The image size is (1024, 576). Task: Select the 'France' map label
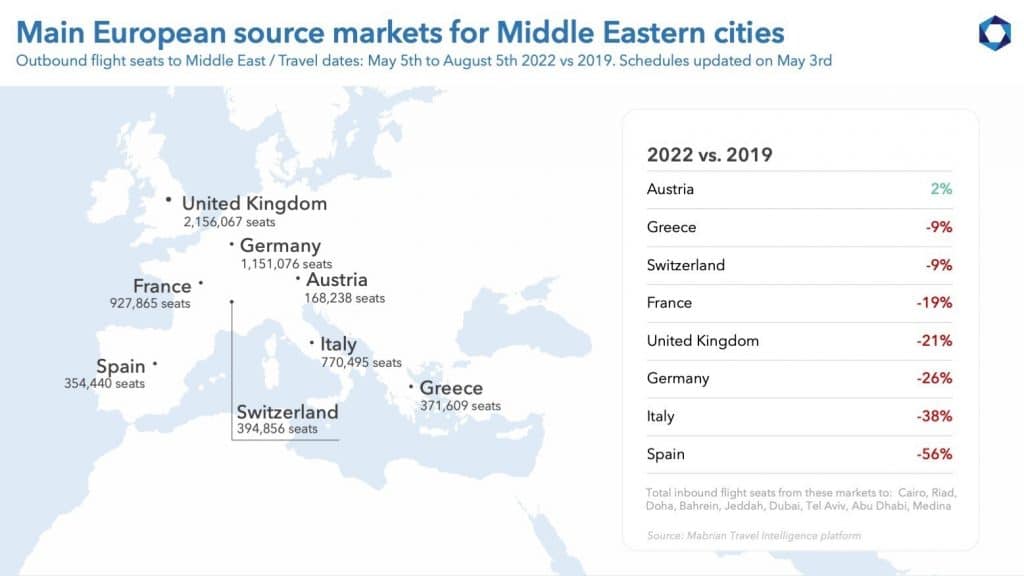pyautogui.click(x=162, y=286)
